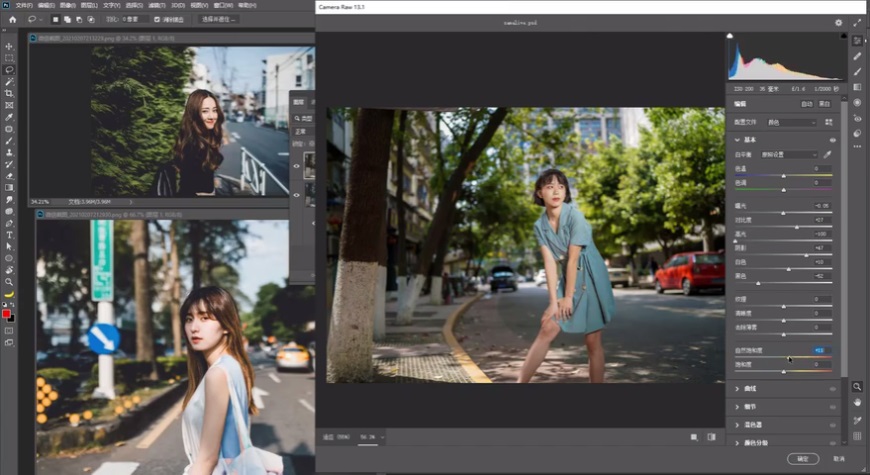The width and height of the screenshot is (870, 475).
Task: Click the OK (确定) button
Action: [x=802, y=458]
